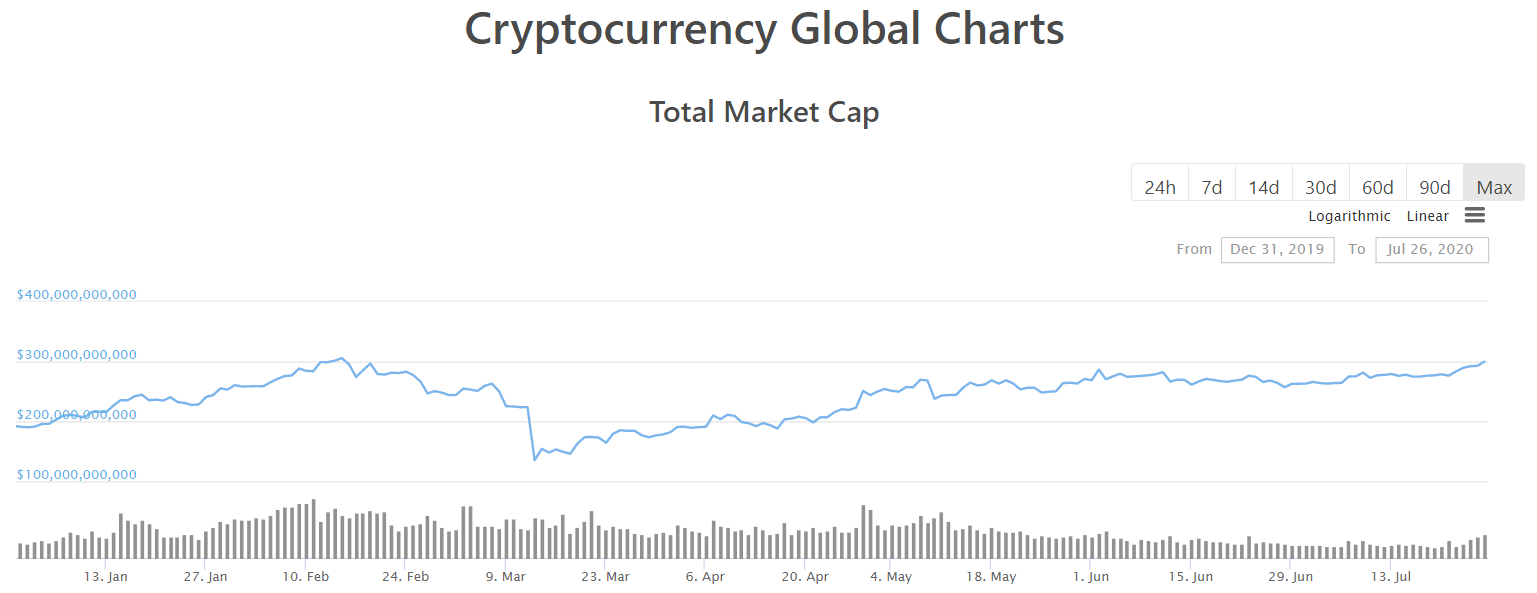Viewport: 1537px width, 593px height.
Task: Select the 90d time range
Action: pos(1435,187)
